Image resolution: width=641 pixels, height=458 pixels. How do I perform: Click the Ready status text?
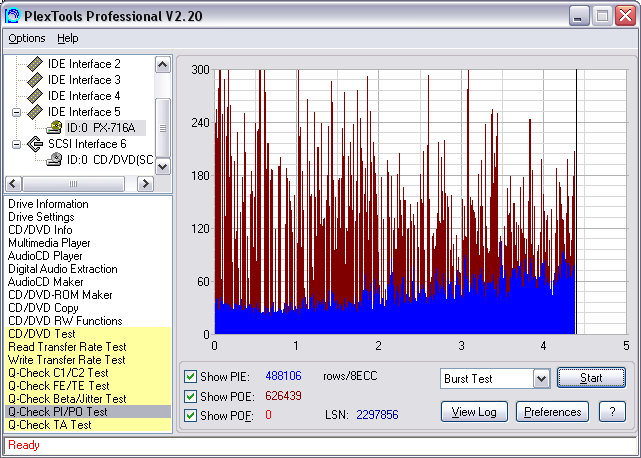click(x=24, y=445)
